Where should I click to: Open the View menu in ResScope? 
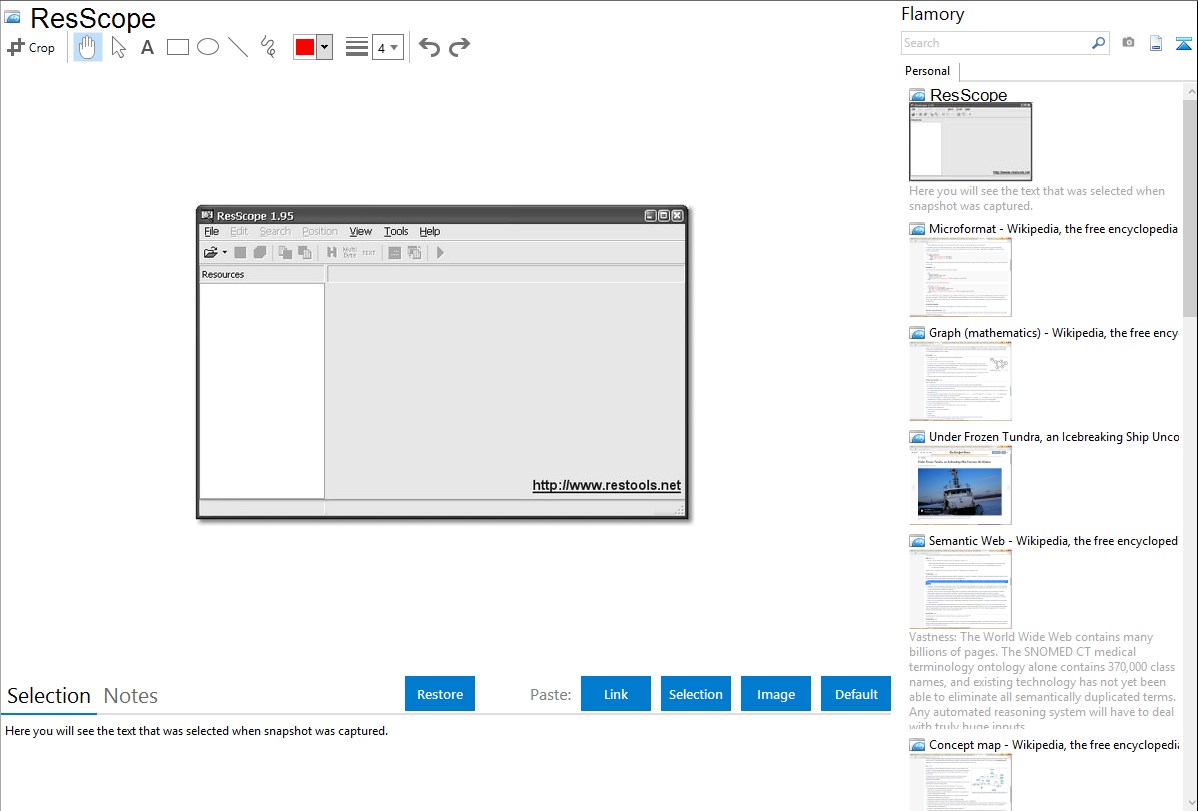point(361,232)
